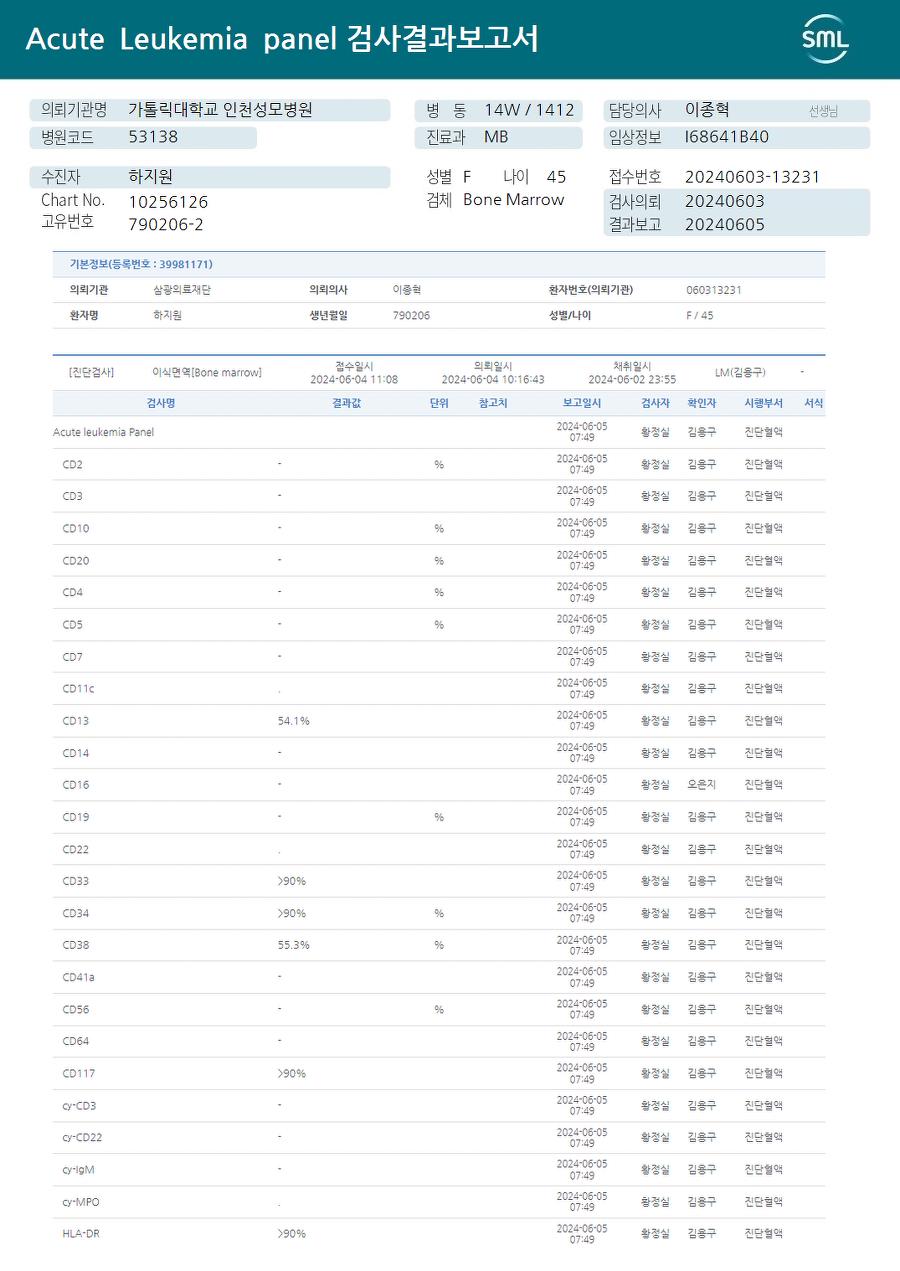Image resolution: width=900 pixels, height=1271 pixels.
Task: Select the 의뢰기관명 field showing 가톨릭대학교 인천성모병원
Action: tap(220, 110)
